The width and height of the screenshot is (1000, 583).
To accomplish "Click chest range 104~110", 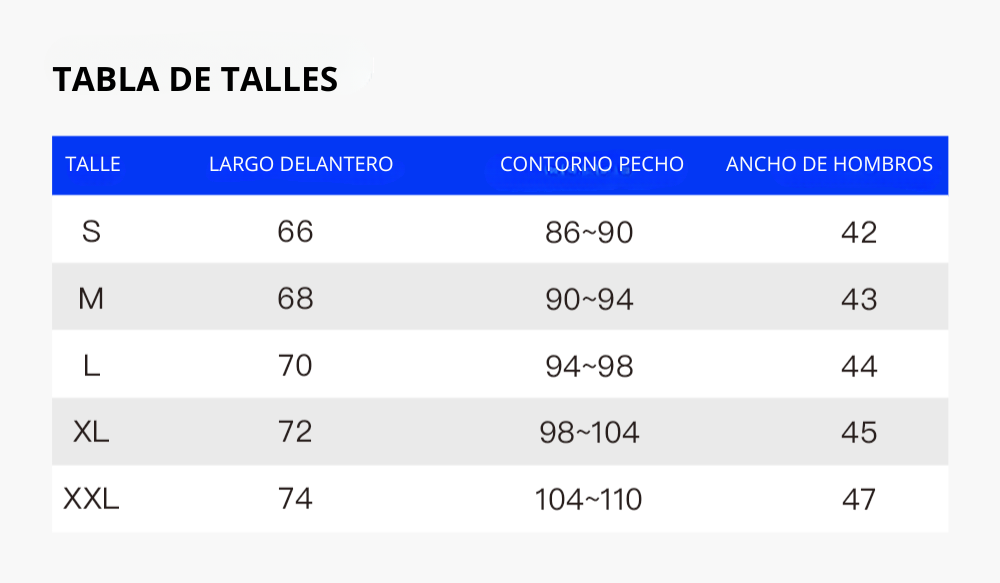I will pyautogui.click(x=589, y=499).
